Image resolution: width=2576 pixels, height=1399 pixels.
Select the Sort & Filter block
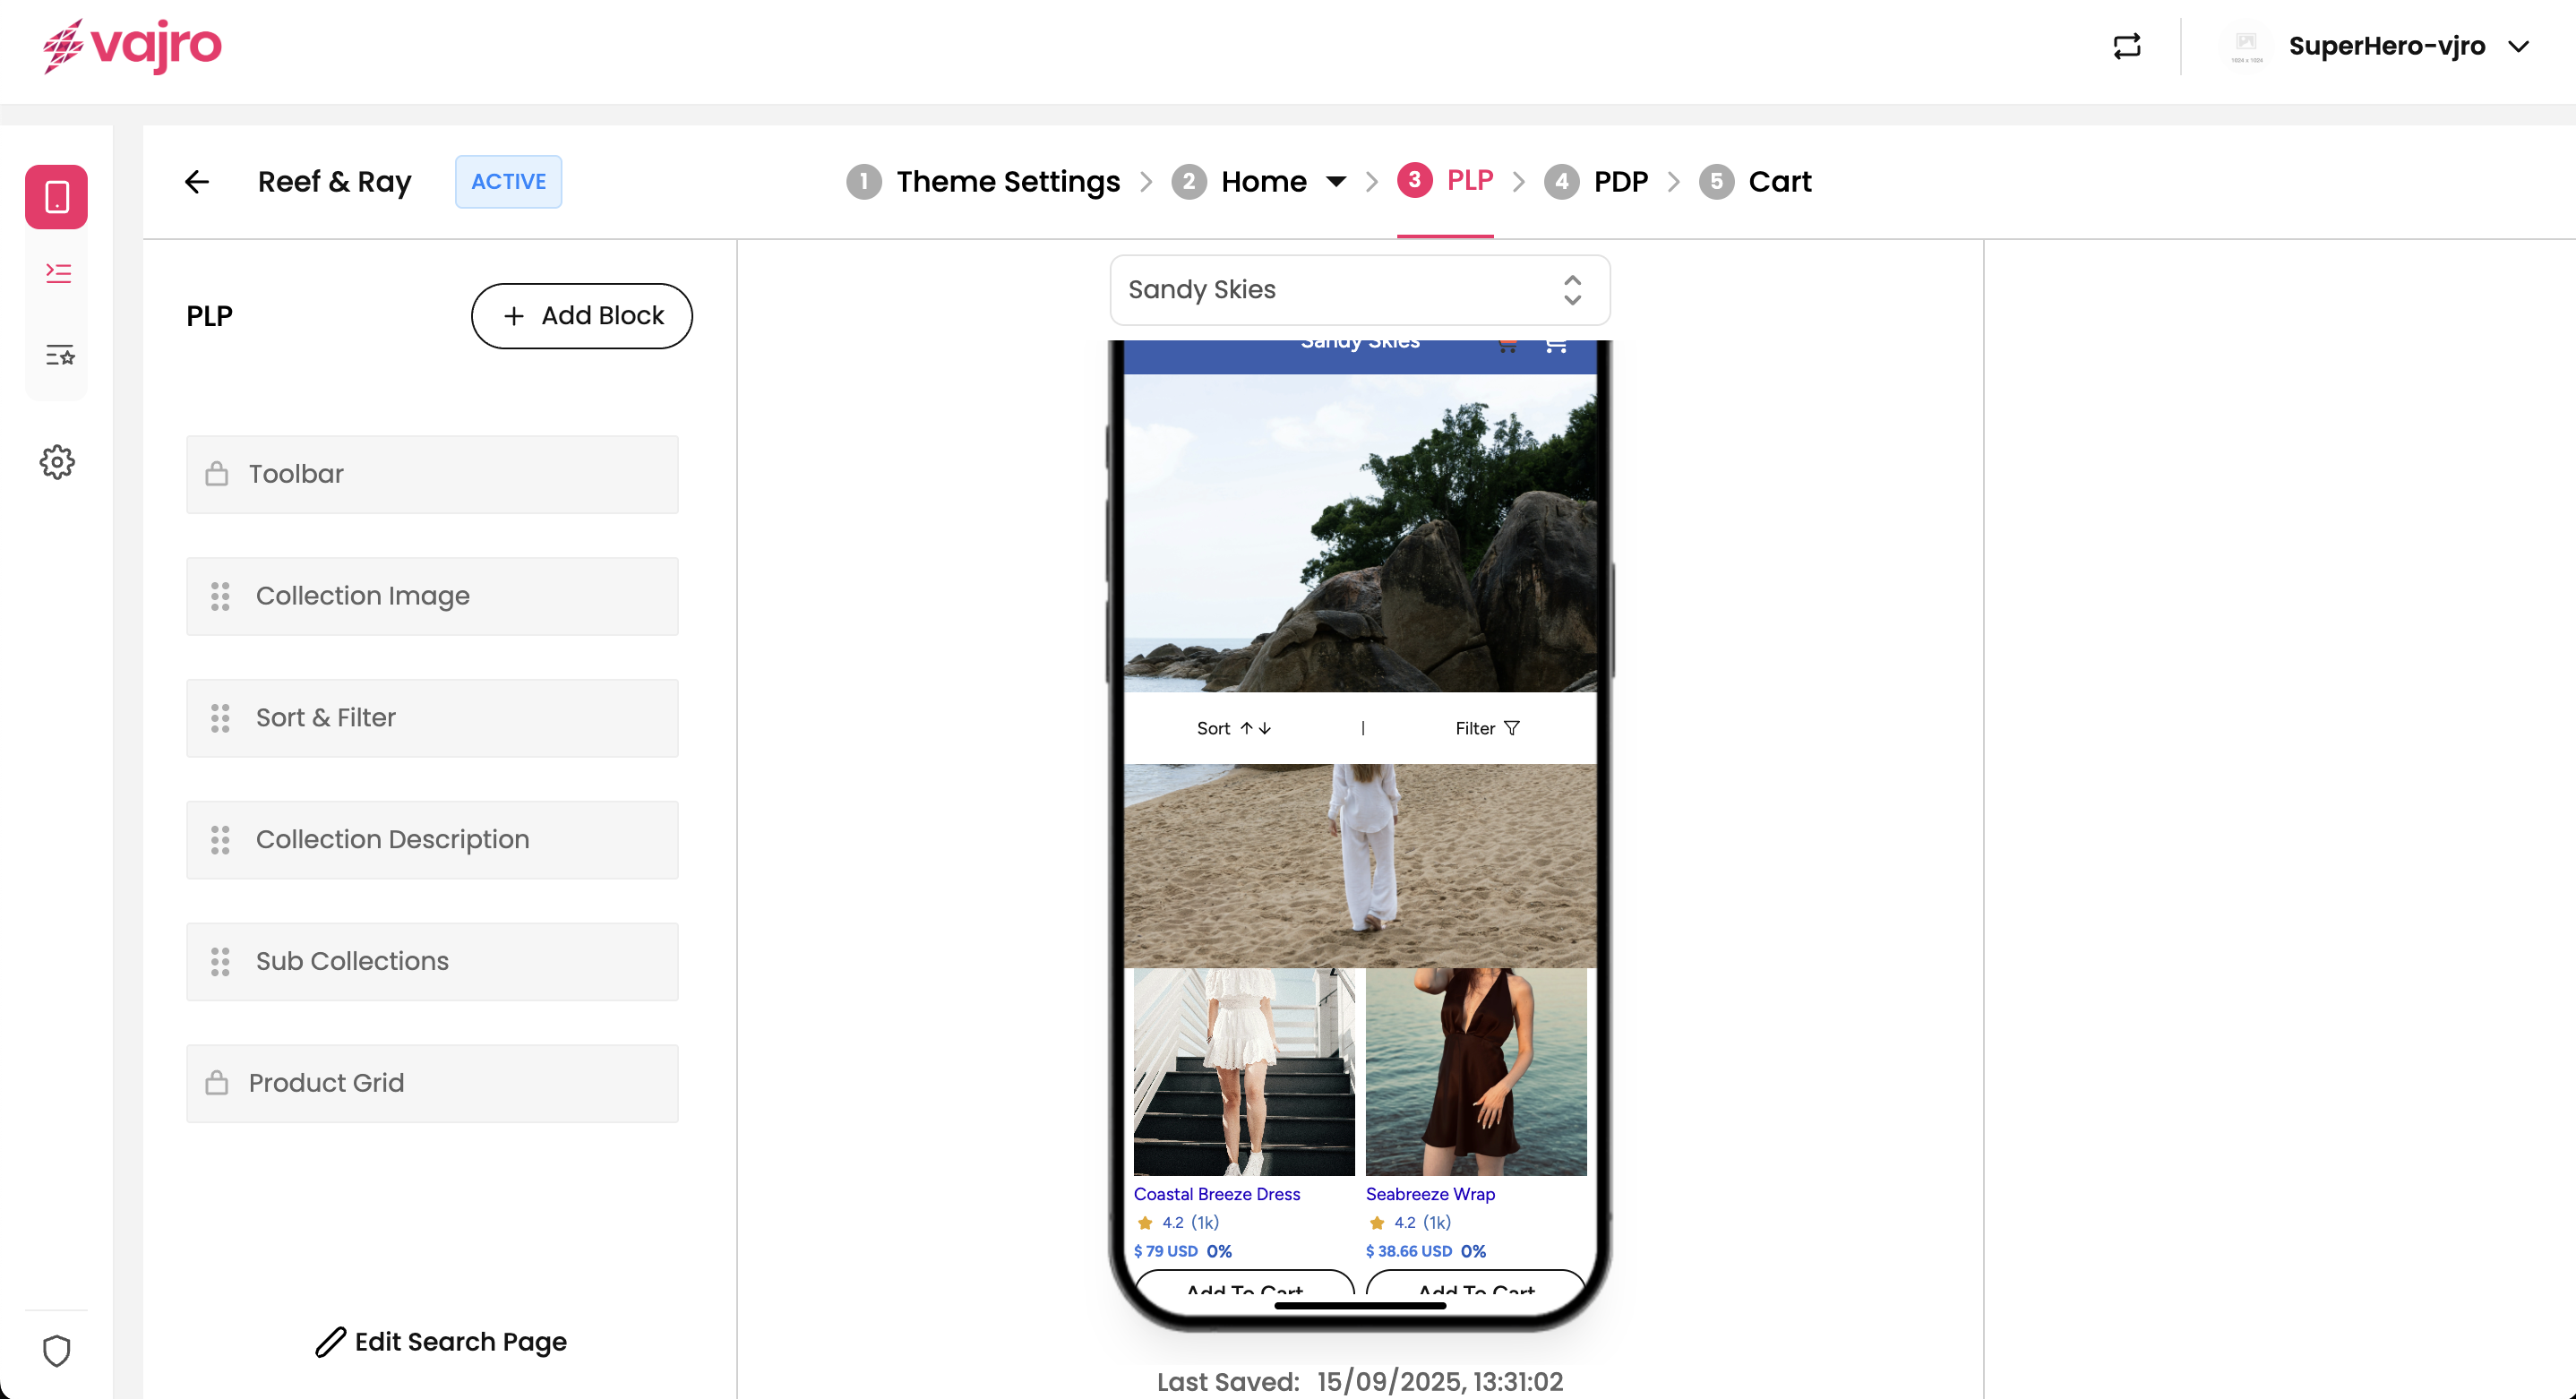tap(432, 718)
